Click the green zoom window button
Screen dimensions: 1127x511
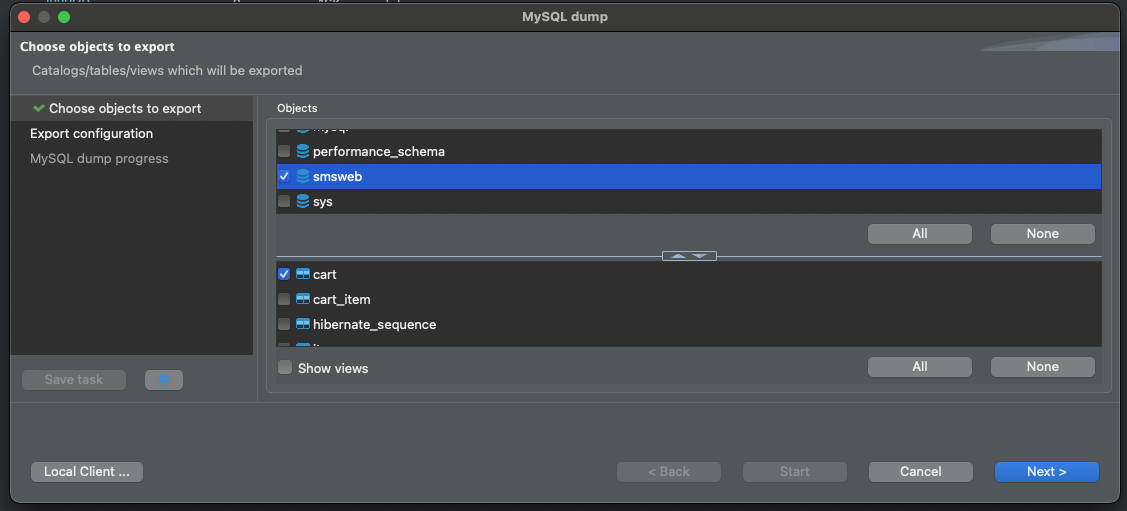[64, 17]
